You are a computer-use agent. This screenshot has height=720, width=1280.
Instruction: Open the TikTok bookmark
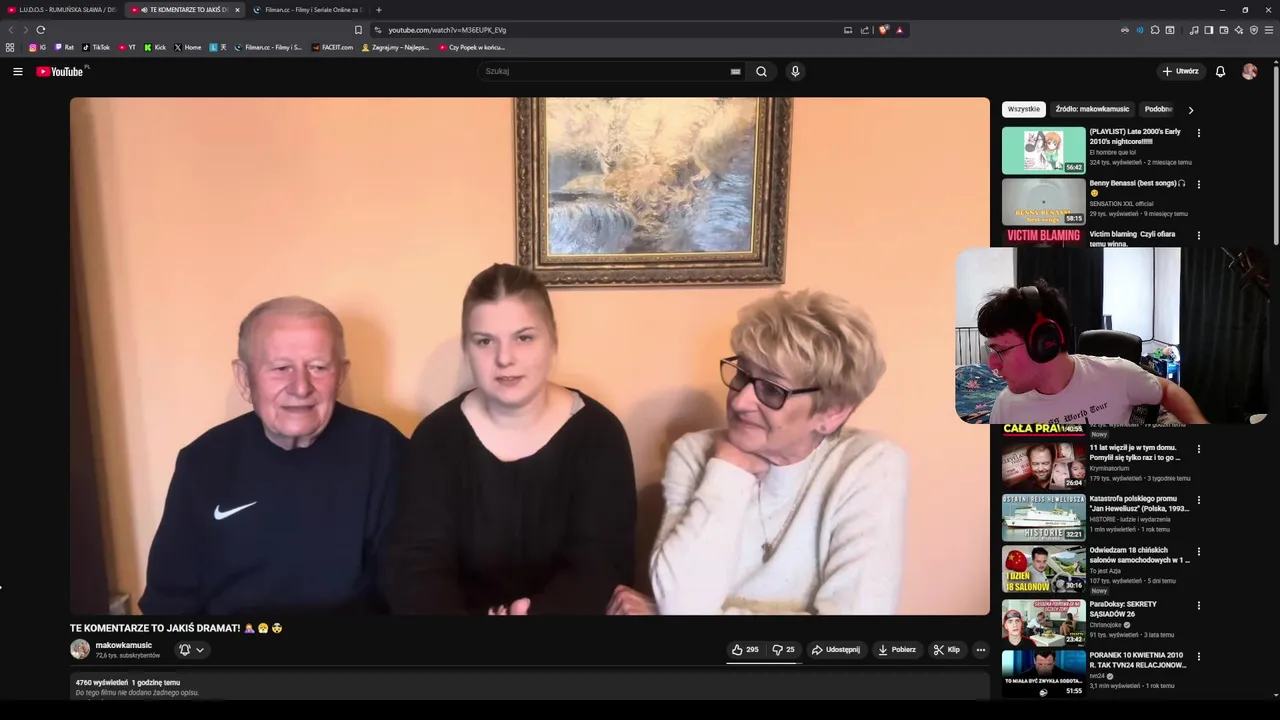pos(96,47)
